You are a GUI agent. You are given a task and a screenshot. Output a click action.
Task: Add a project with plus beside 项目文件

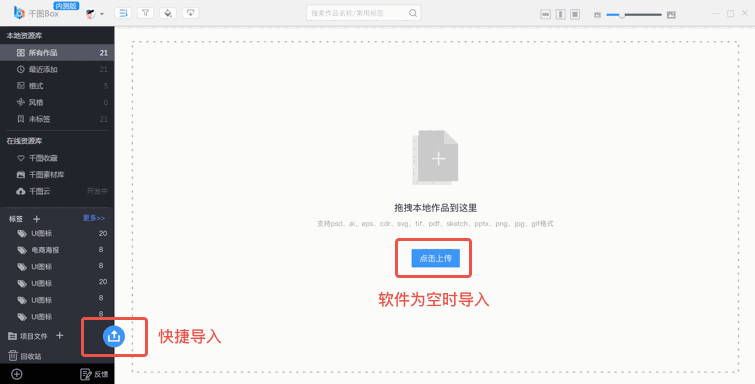coord(60,335)
